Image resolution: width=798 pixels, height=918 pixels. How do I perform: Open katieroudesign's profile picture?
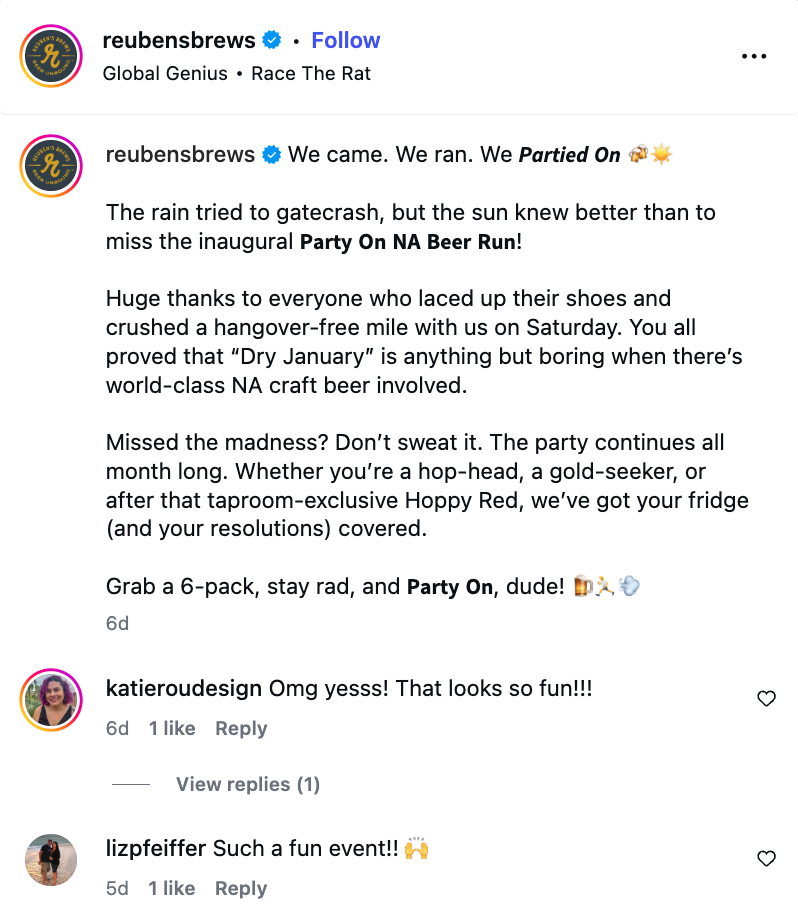pyautogui.click(x=51, y=699)
